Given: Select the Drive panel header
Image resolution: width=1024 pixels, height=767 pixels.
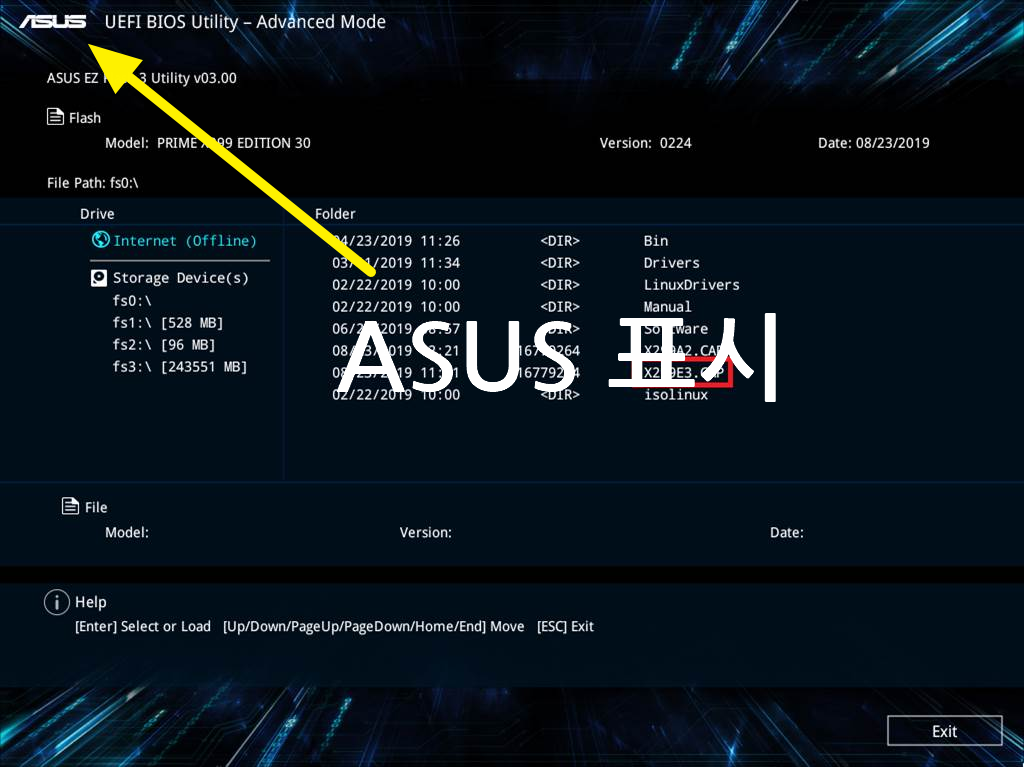Looking at the screenshot, I should click(97, 213).
